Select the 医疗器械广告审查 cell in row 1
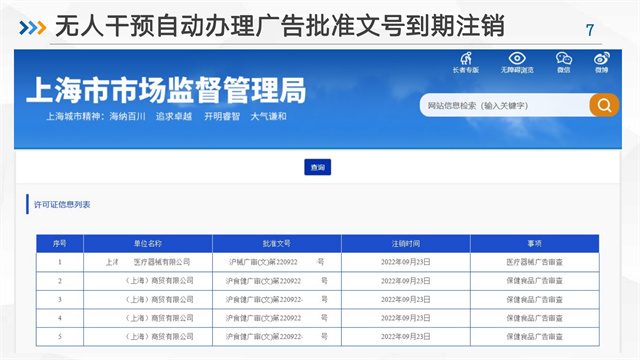 tap(535, 262)
